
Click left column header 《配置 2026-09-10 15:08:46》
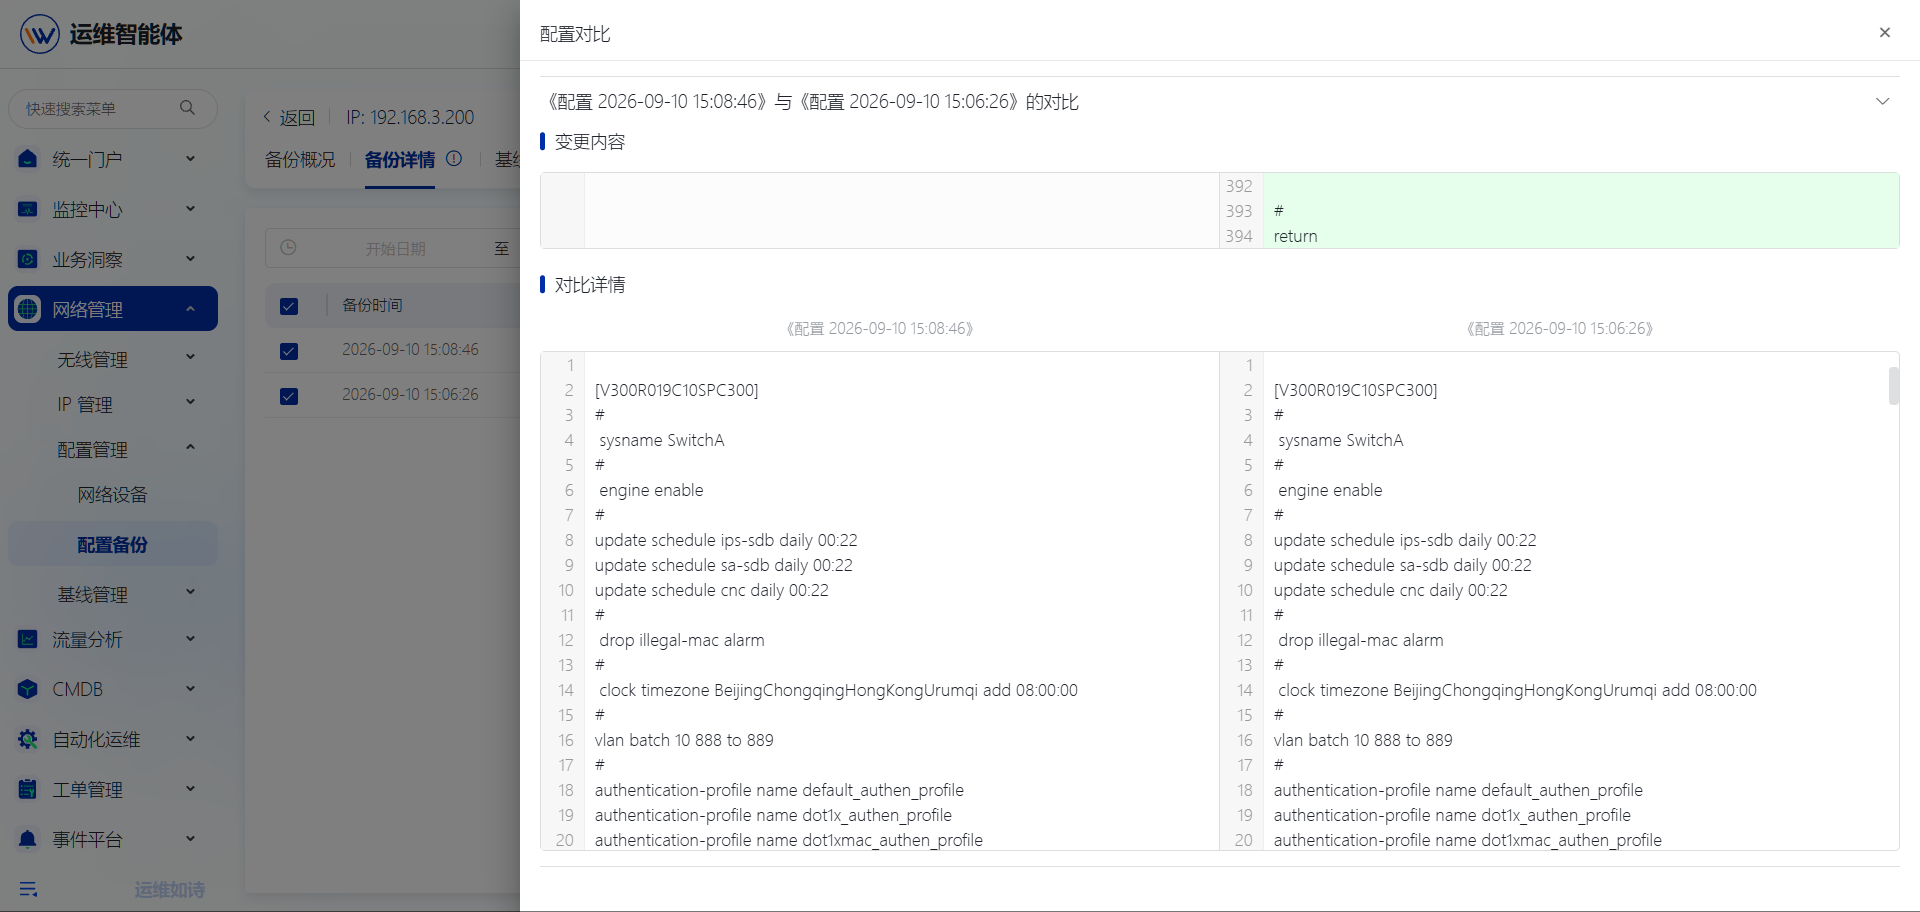[880, 328]
